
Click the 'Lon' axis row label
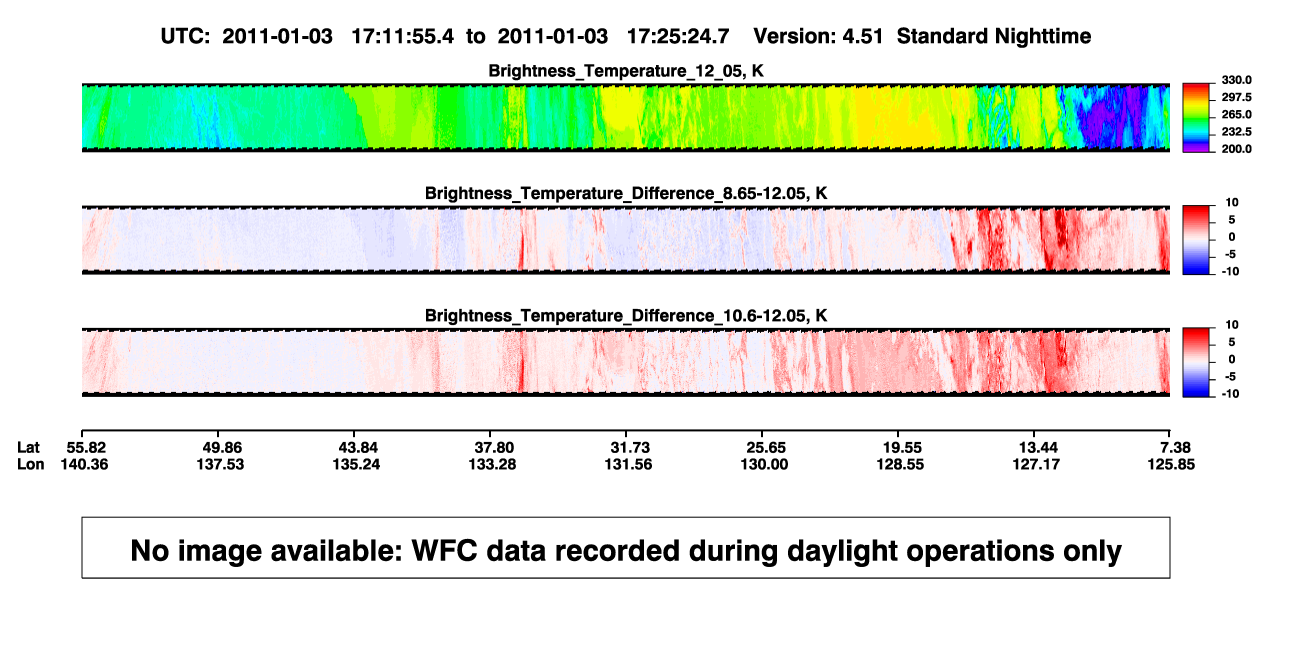pos(30,464)
